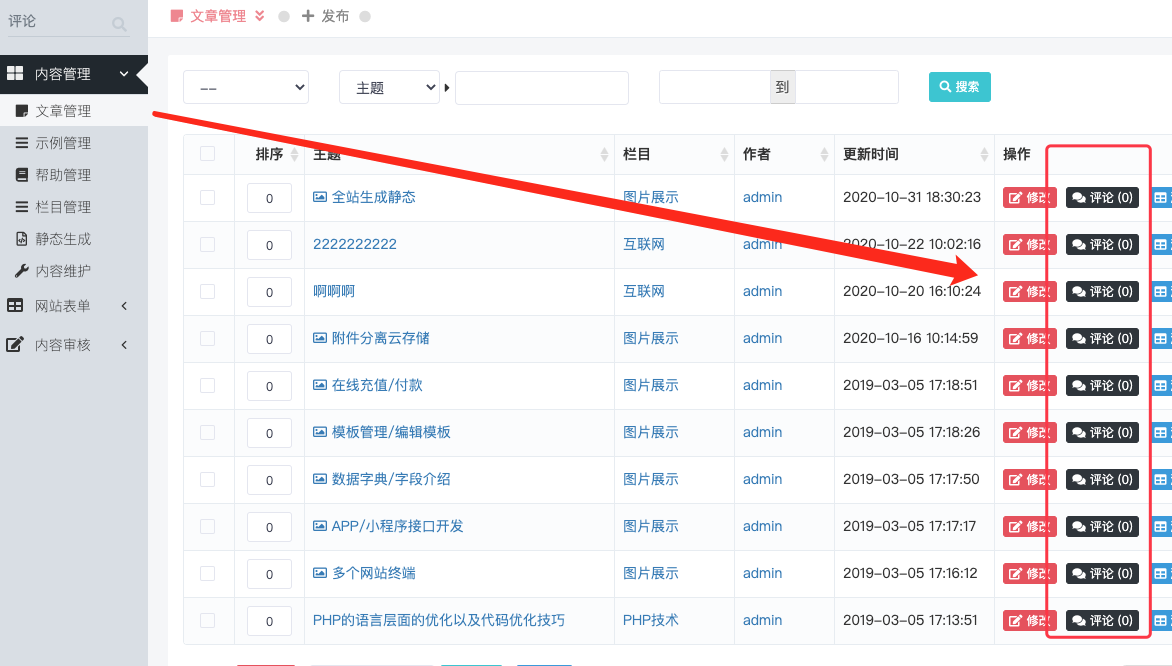The width and height of the screenshot is (1172, 666).
Task: Open the -- category dropdown
Action: (246, 87)
